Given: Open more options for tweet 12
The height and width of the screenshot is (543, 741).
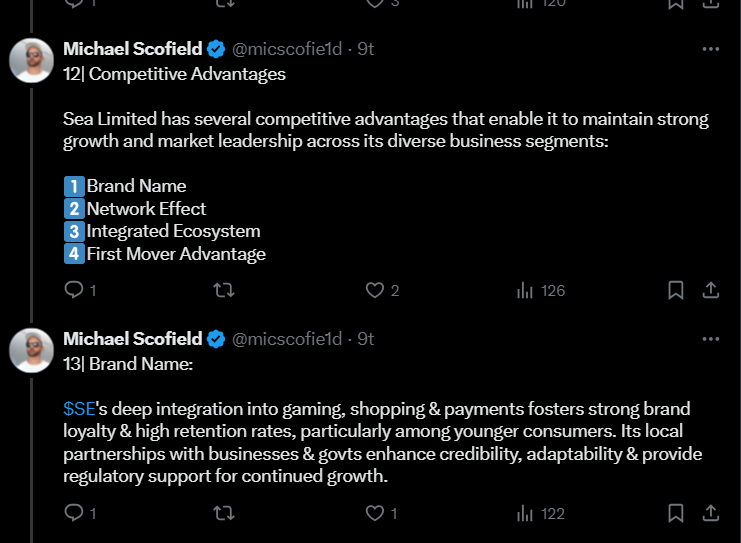Looking at the screenshot, I should coord(710,49).
